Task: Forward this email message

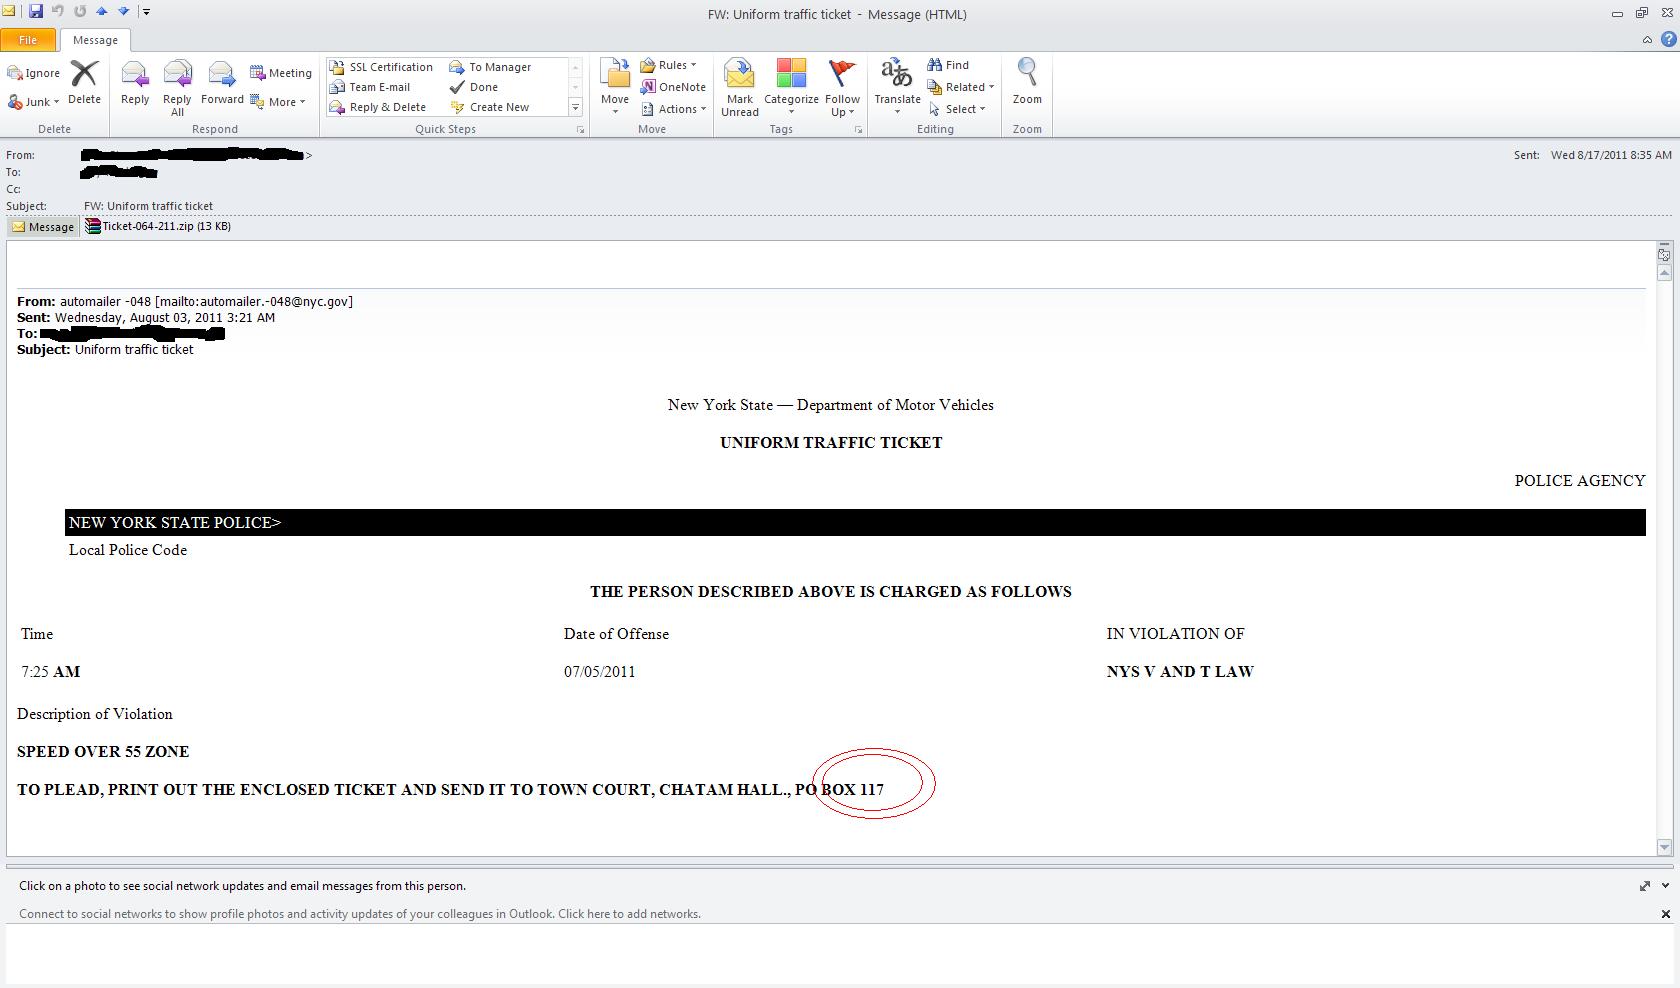Action: coord(222,82)
